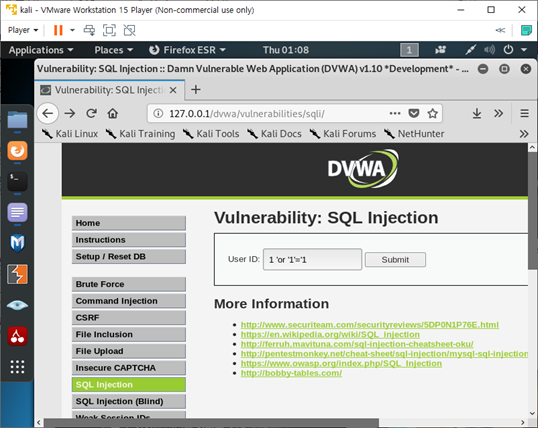The height and width of the screenshot is (428, 538).
Task: Open the screen recorder camera icon
Action: coord(441,50)
